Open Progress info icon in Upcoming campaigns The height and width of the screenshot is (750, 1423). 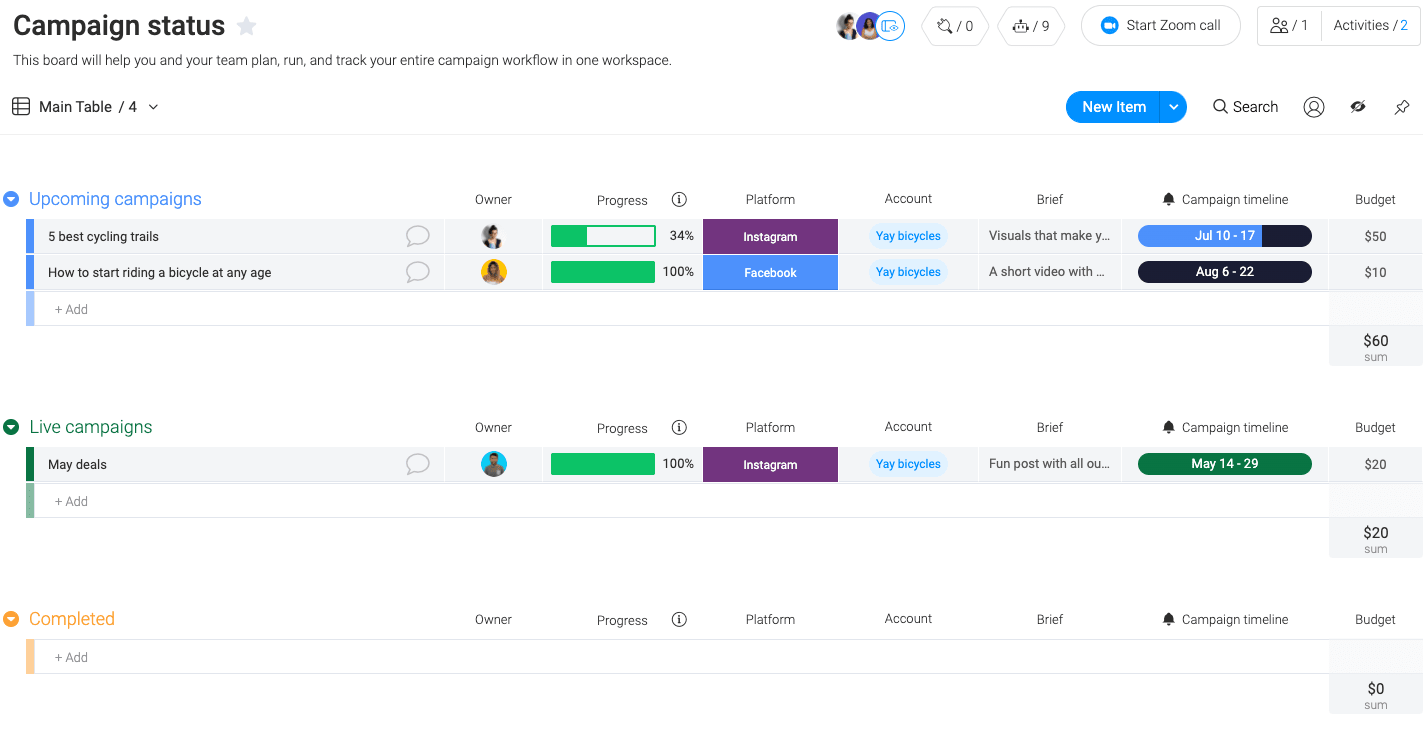[679, 199]
